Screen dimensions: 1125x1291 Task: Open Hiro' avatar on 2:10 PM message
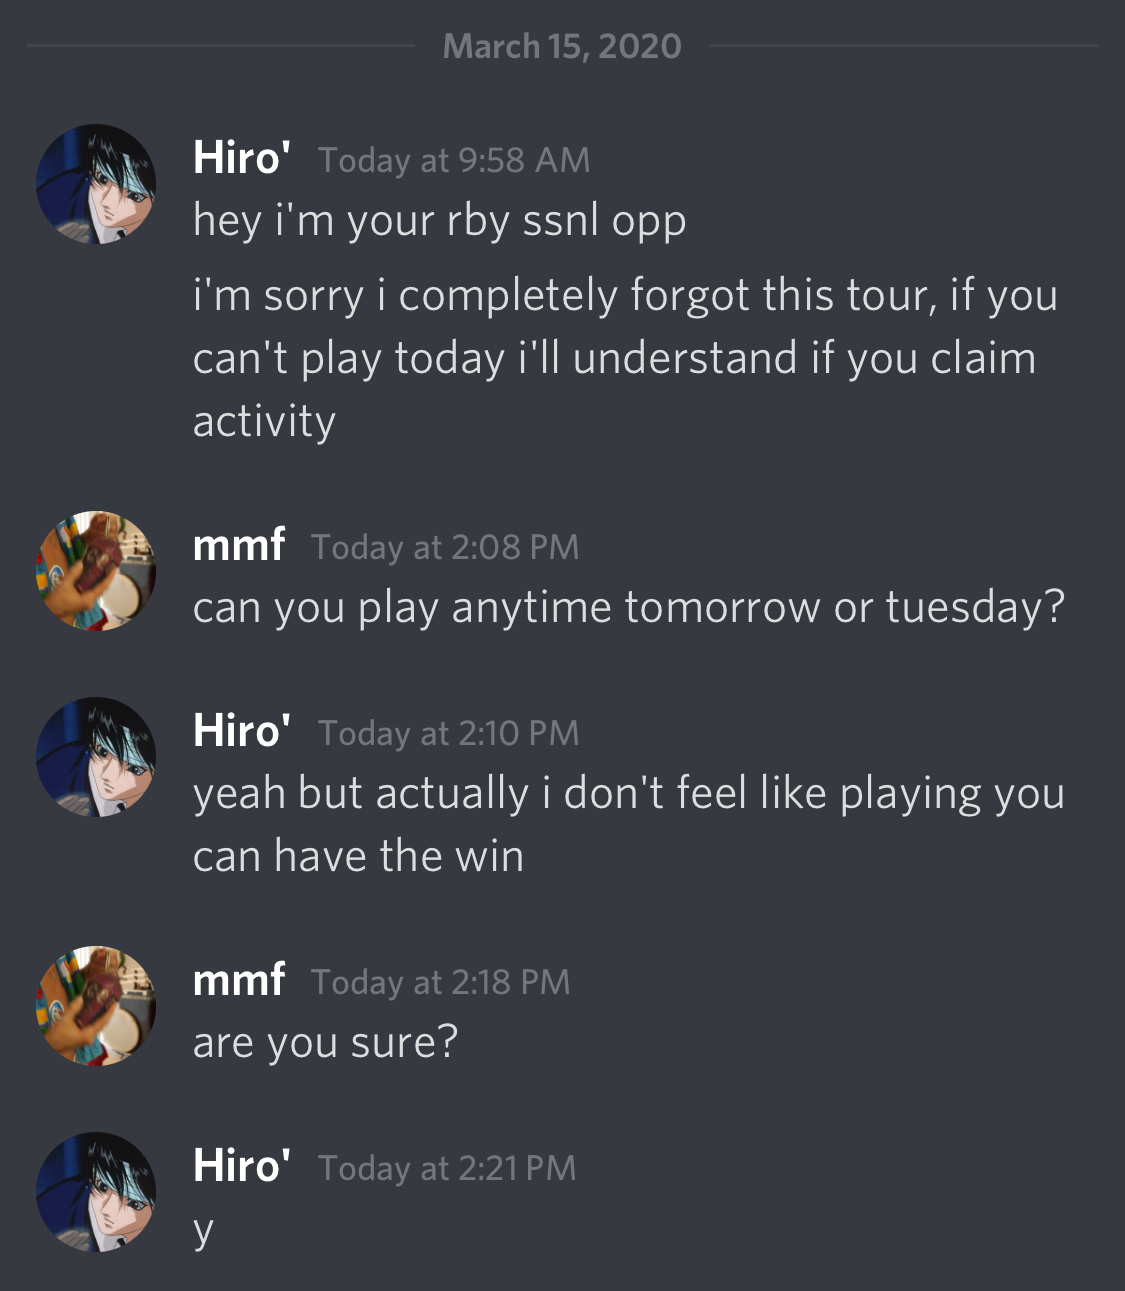pos(96,757)
